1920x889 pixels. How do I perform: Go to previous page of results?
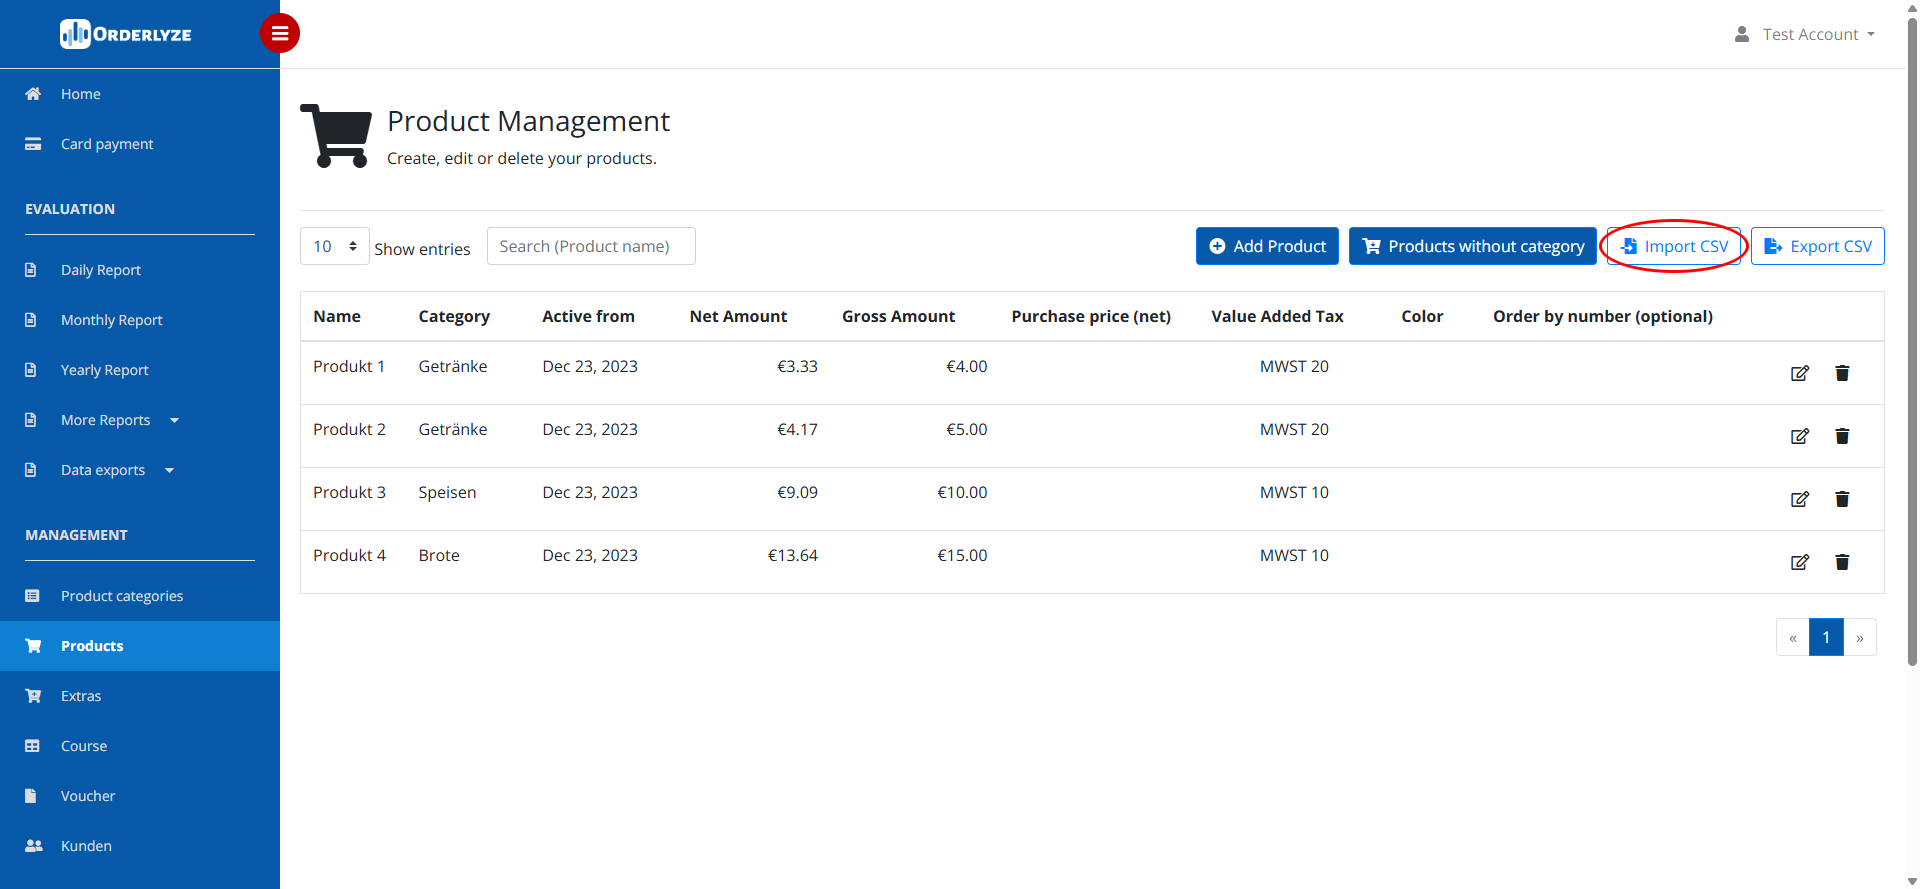point(1793,637)
